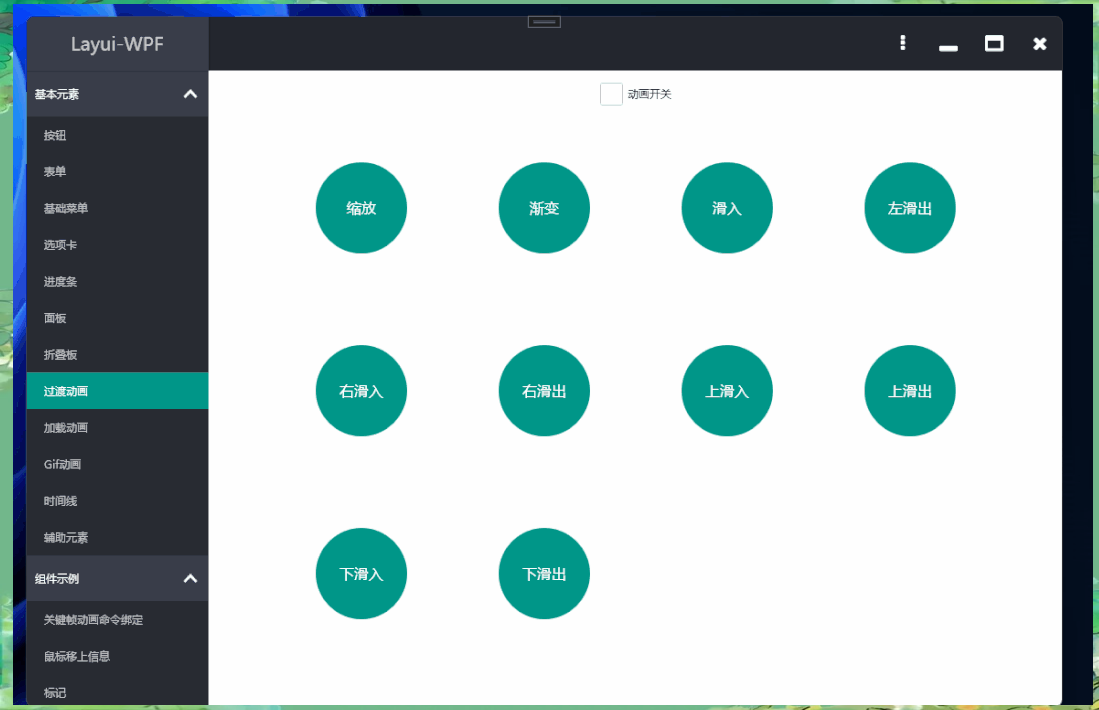The width and height of the screenshot is (1099, 710).
Task: Click the 上滑出 round button
Action: click(910, 391)
